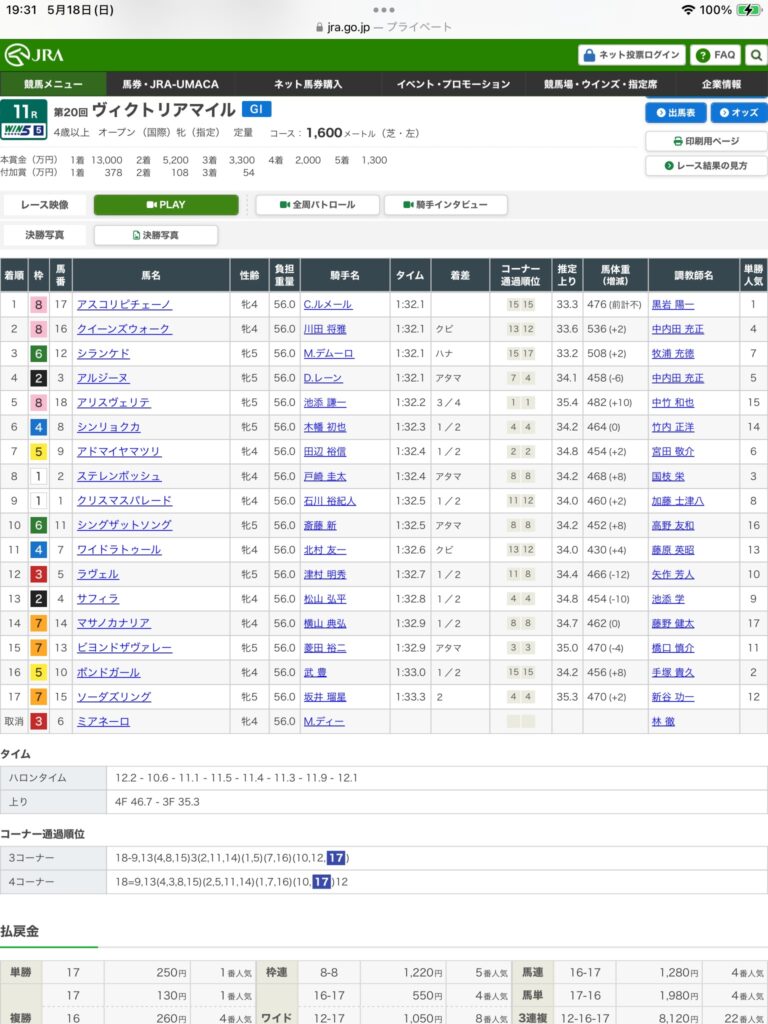Open horse クリスマスパレード link
The width and height of the screenshot is (768, 1024).
tap(124, 501)
